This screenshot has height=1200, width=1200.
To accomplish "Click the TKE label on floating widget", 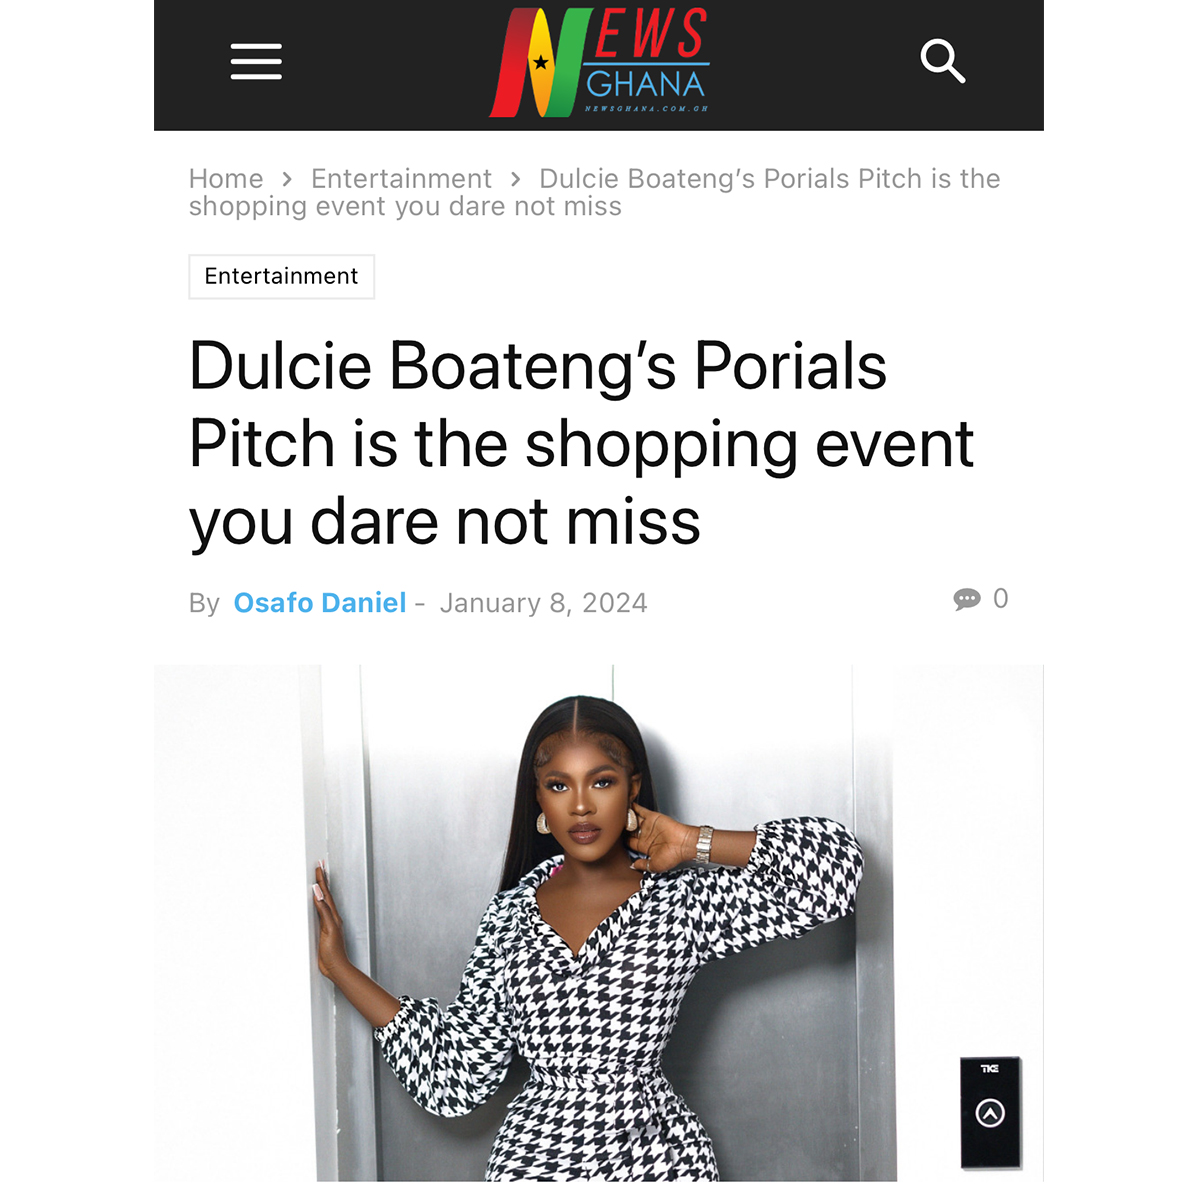I will (990, 1069).
